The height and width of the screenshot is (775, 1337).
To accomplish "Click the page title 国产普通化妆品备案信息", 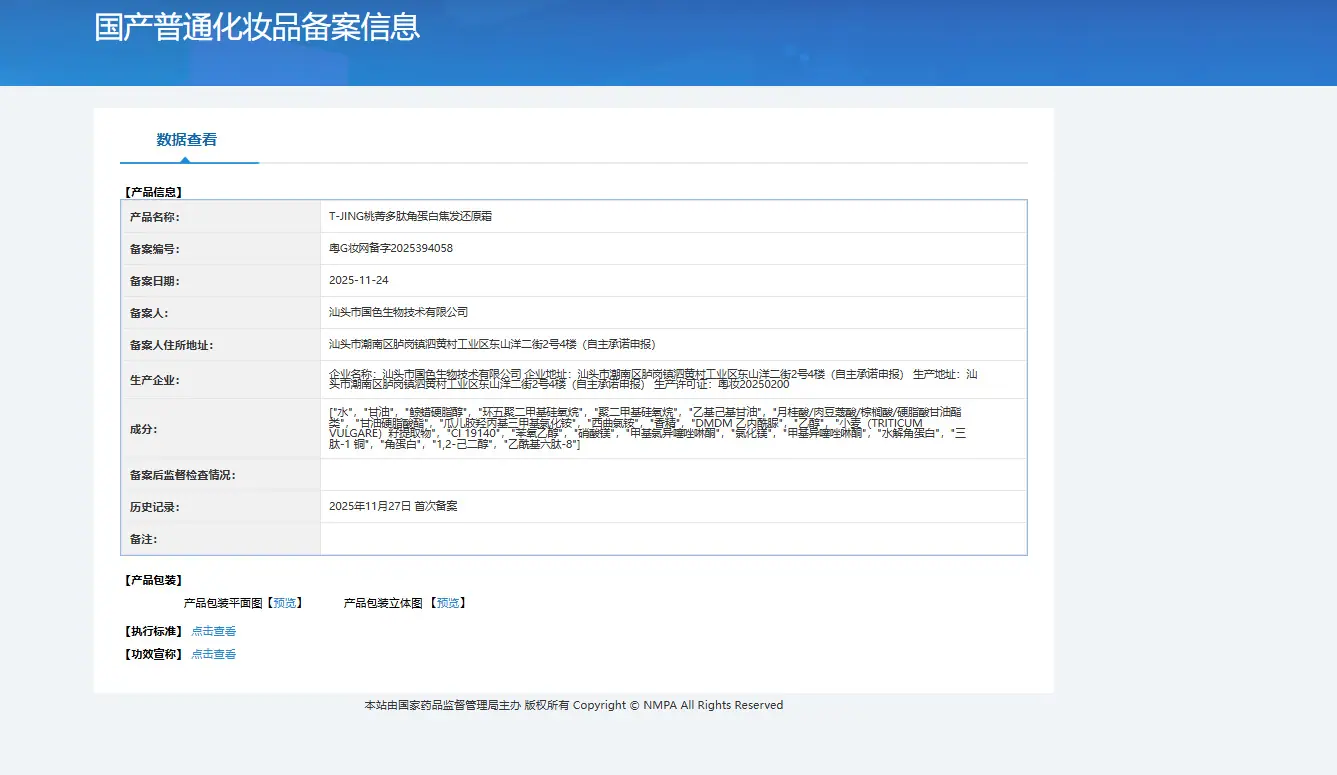I will pyautogui.click(x=257, y=27).
